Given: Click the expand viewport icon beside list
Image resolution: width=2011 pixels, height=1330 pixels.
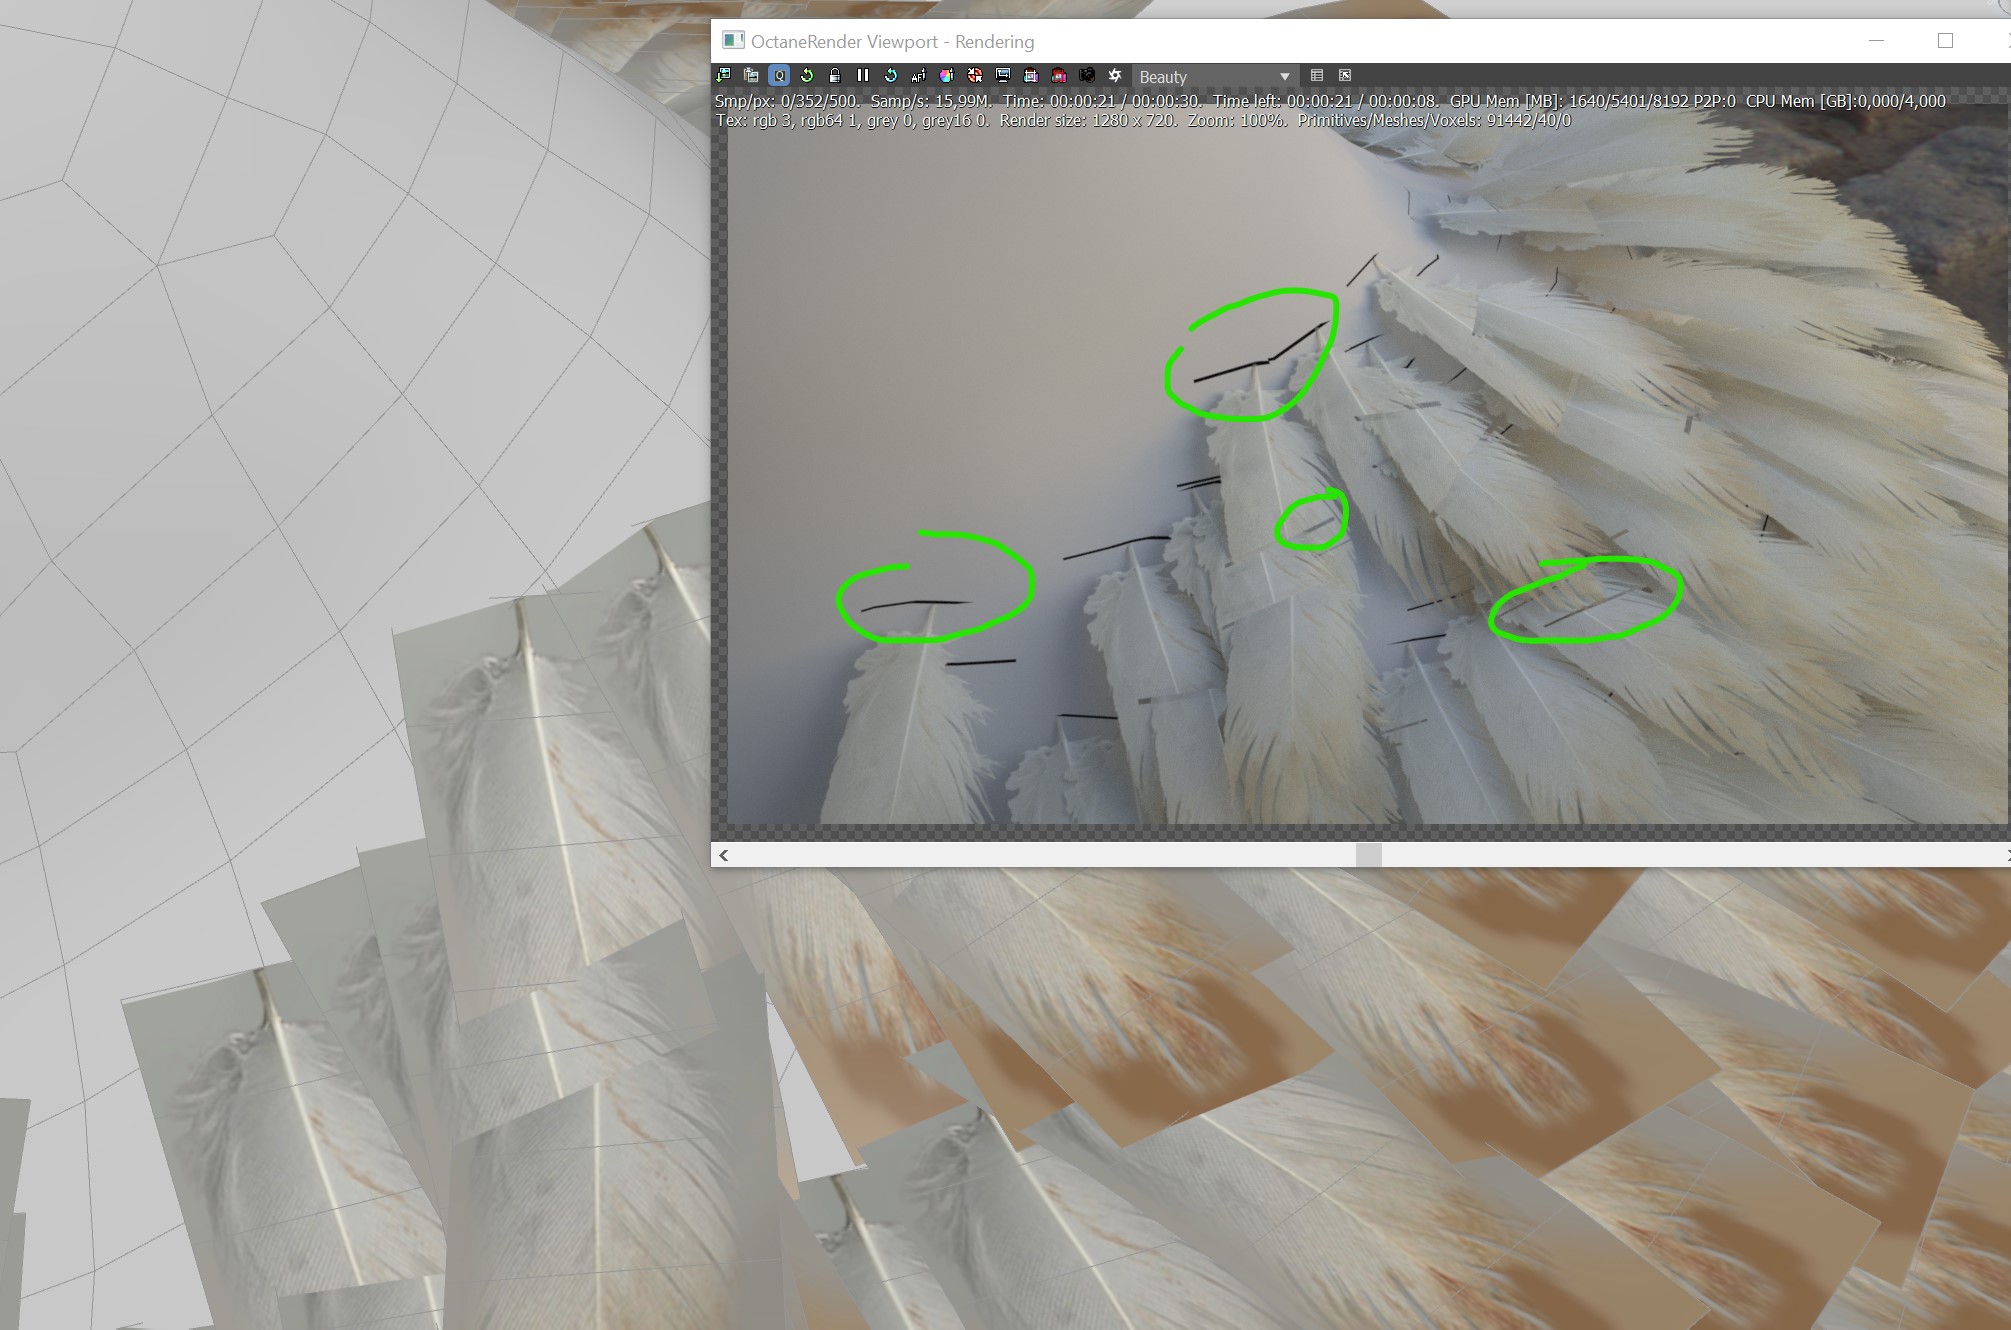Looking at the screenshot, I should coord(1345,76).
